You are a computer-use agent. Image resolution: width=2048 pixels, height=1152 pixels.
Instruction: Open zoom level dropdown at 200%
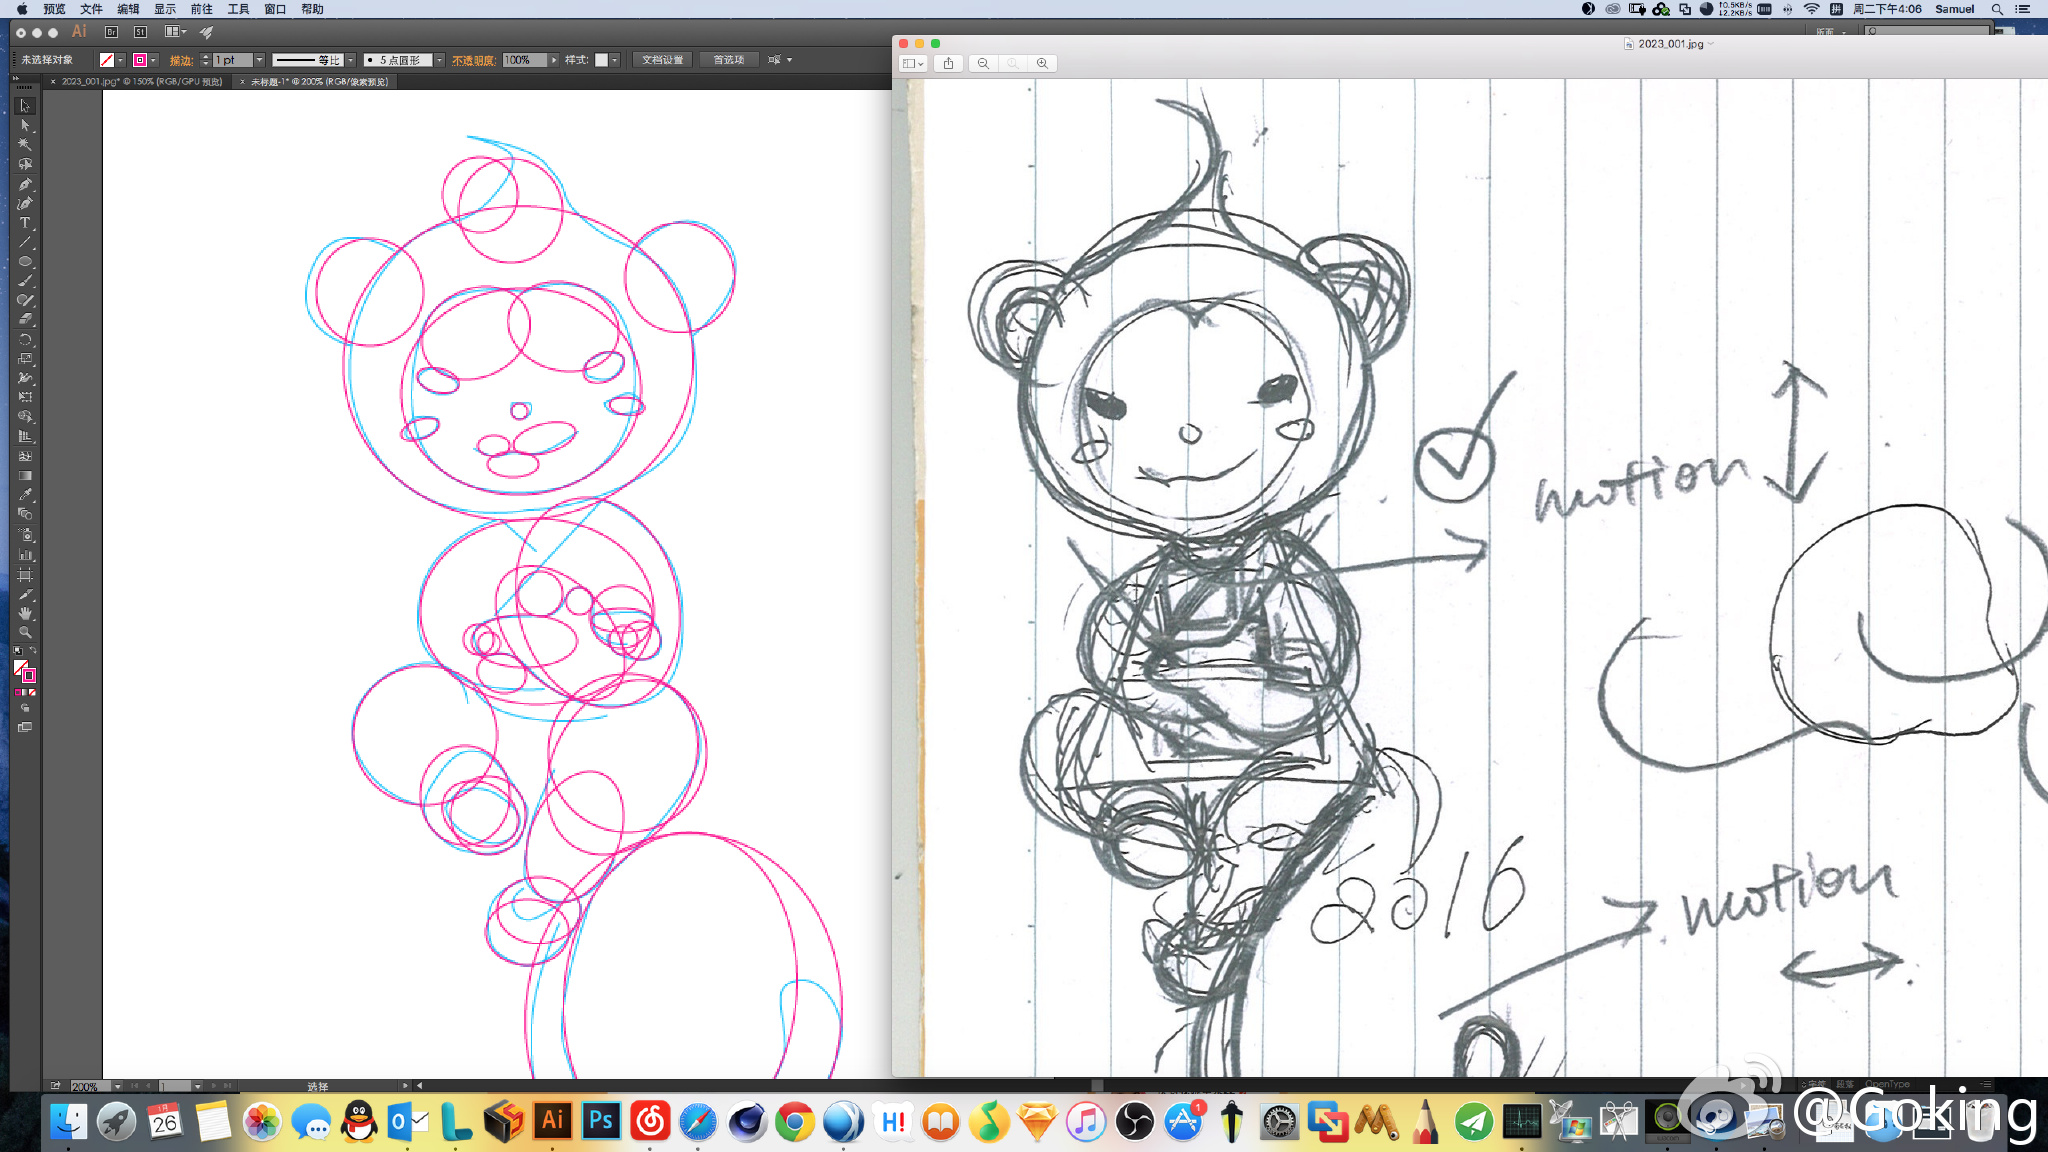pyautogui.click(x=117, y=1086)
